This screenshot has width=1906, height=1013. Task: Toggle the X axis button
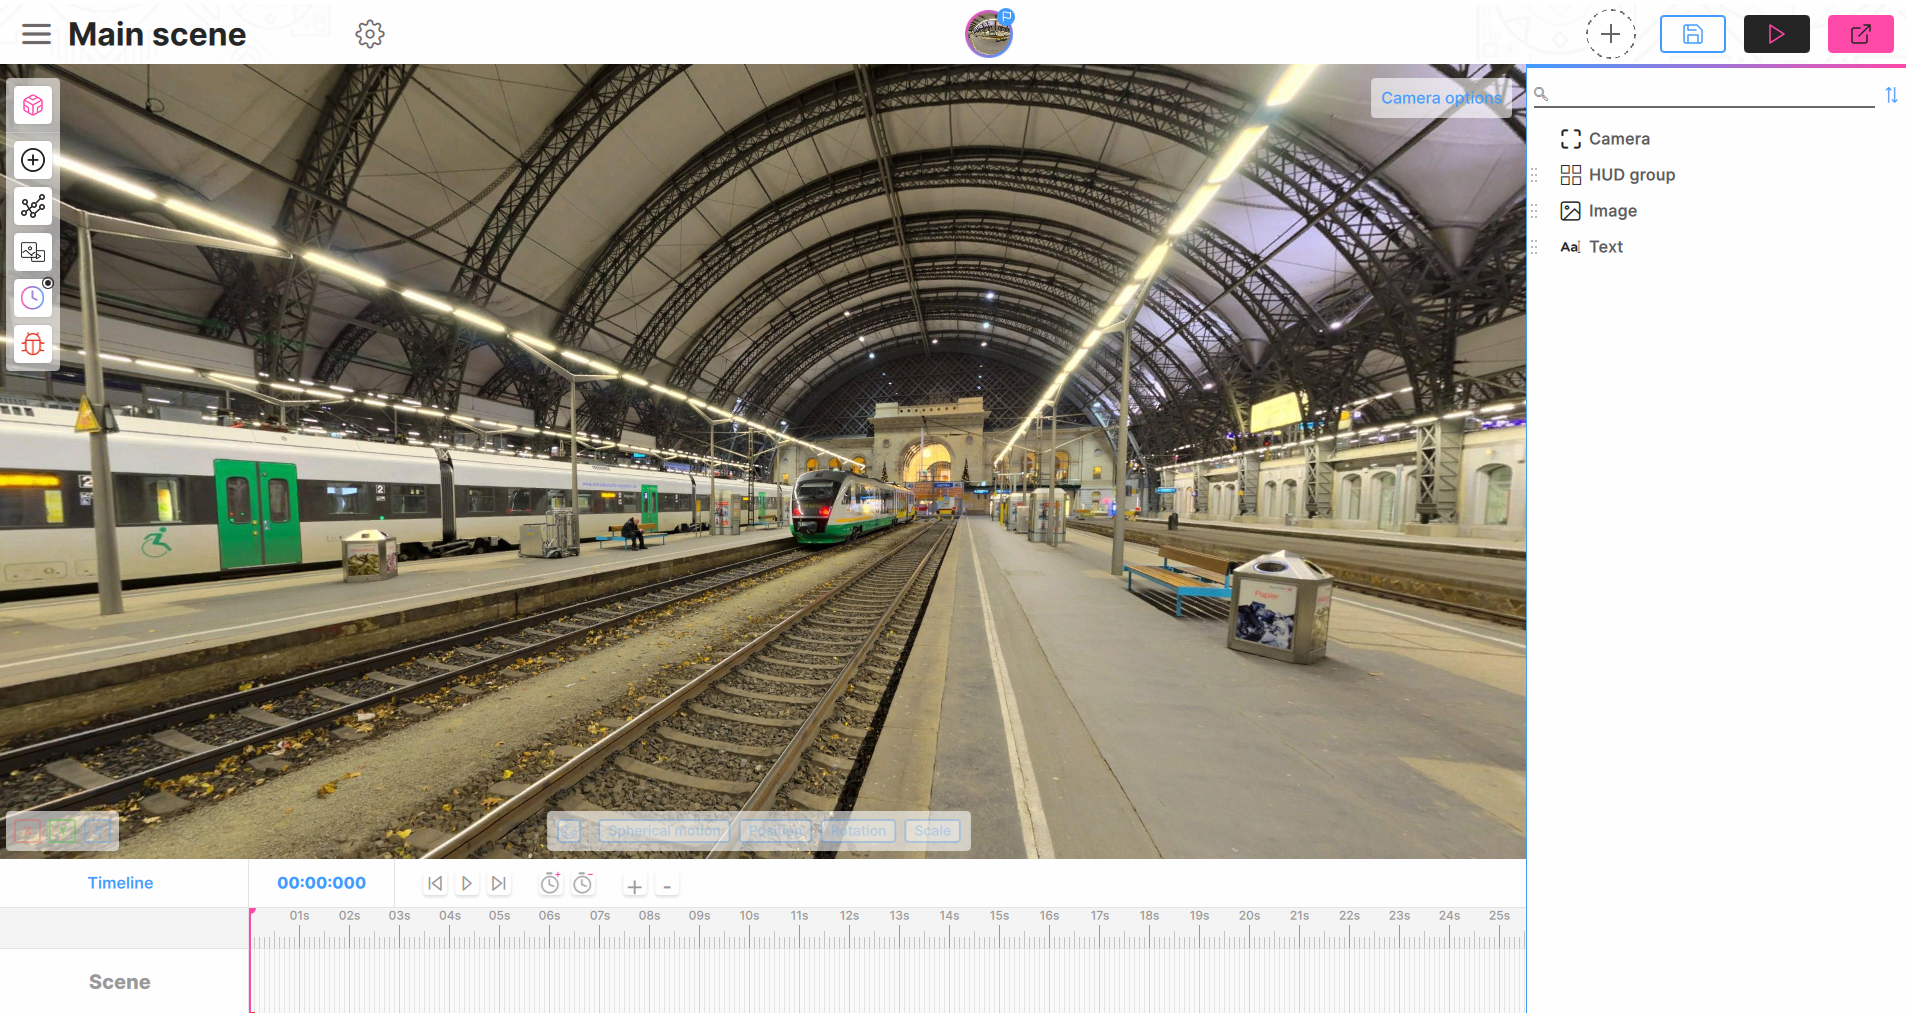[27, 831]
